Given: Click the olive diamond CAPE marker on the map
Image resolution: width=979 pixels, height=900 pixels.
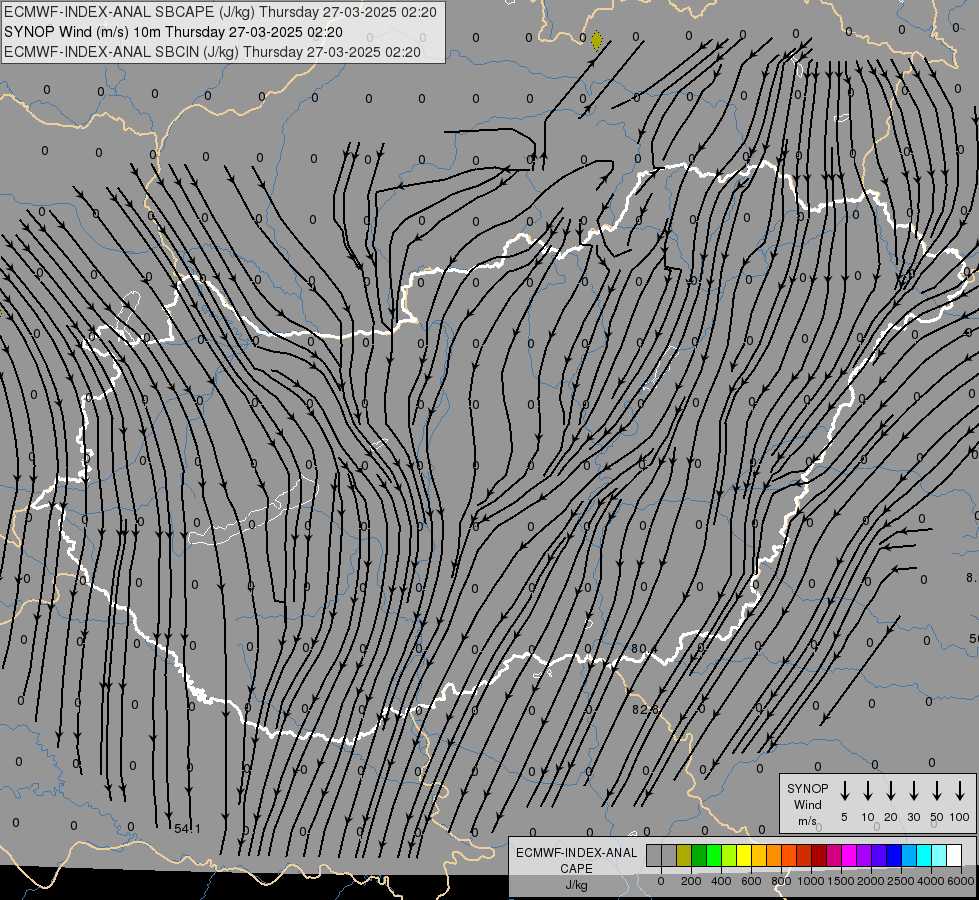Looking at the screenshot, I should pos(596,41).
